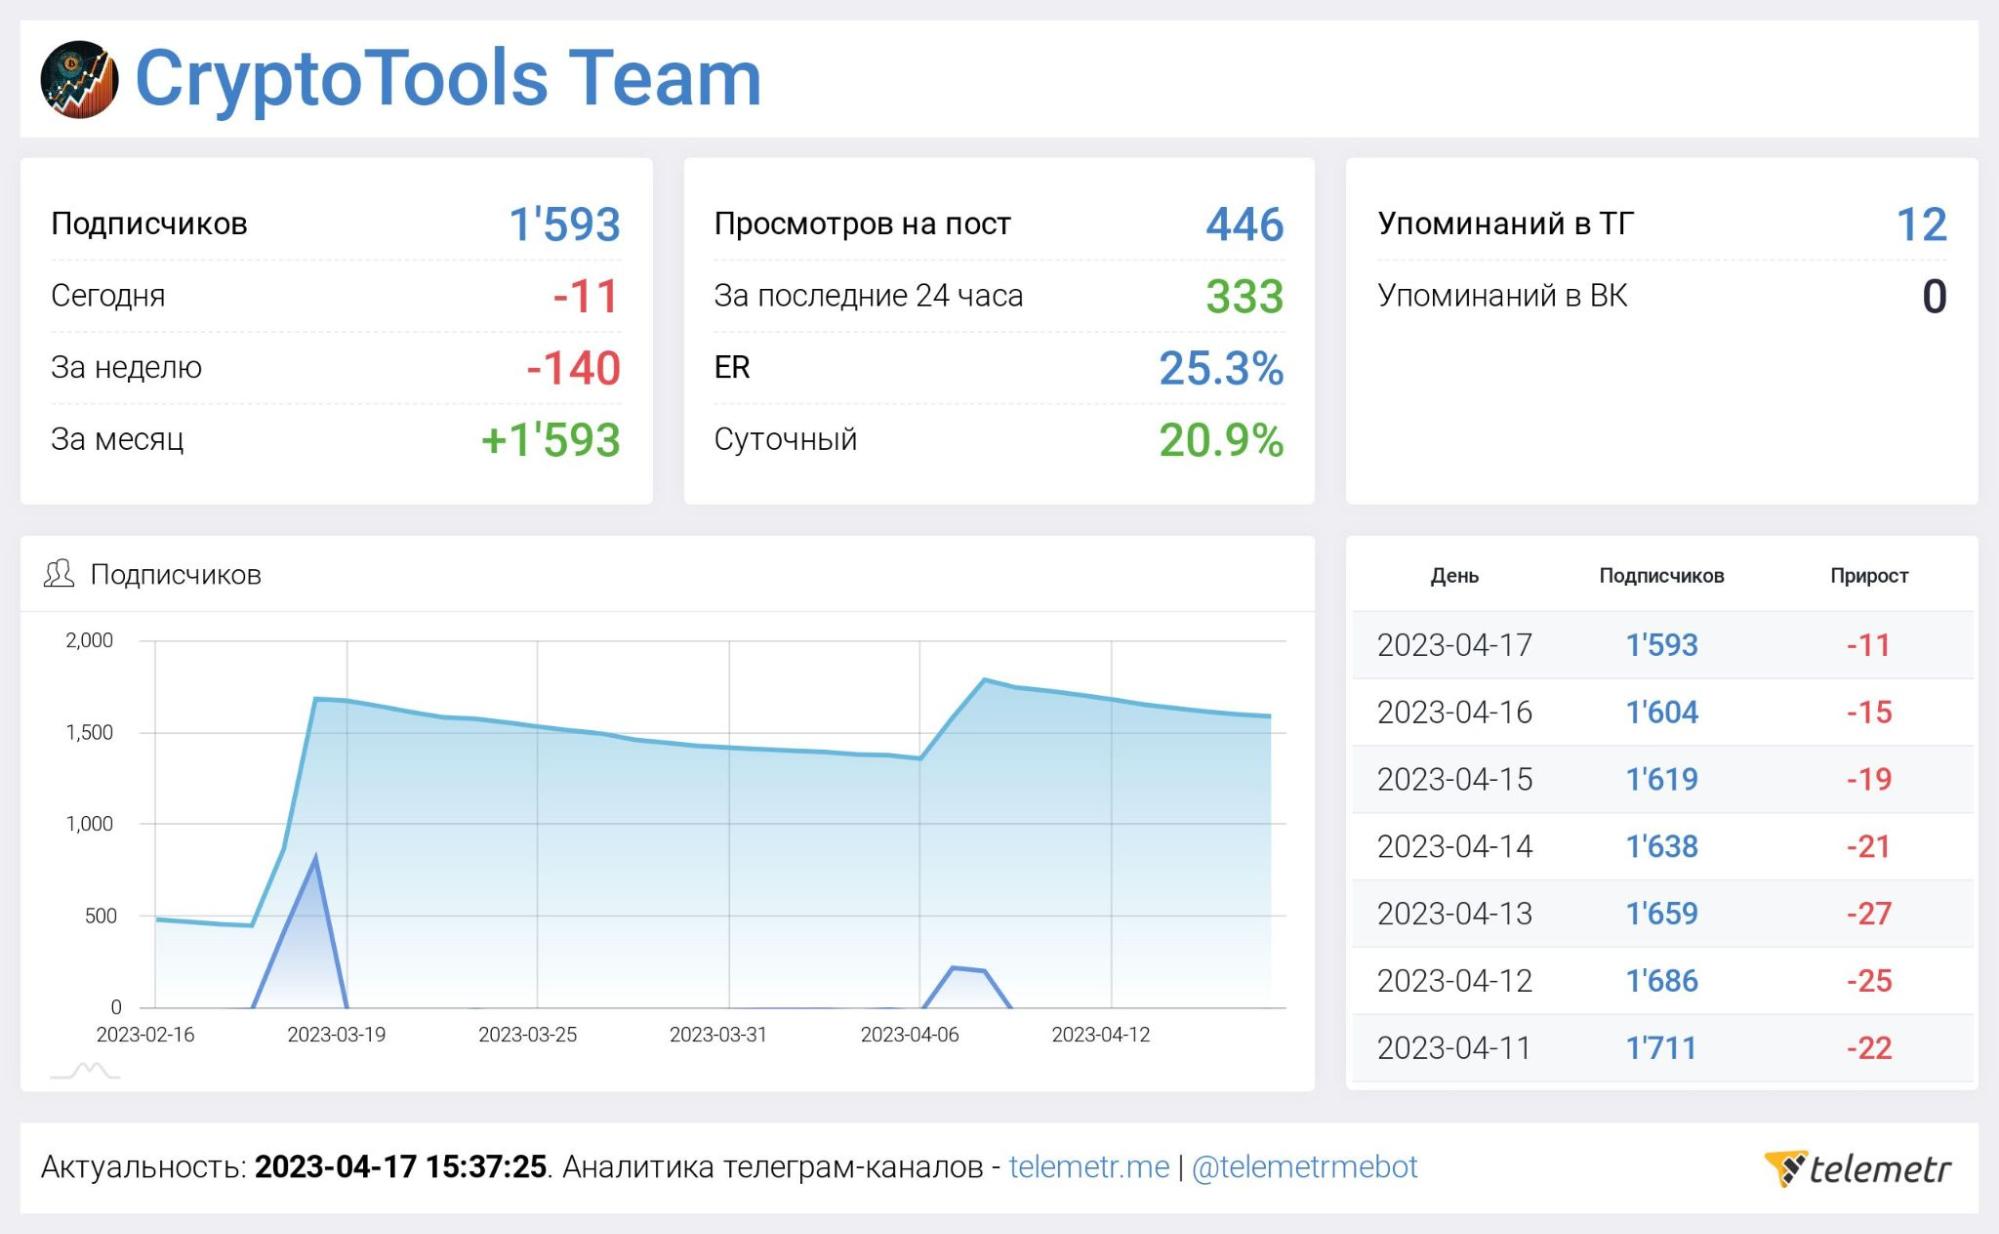The image size is (1999, 1234).
Task: Click the ER value 25.3%
Action: click(x=1222, y=368)
